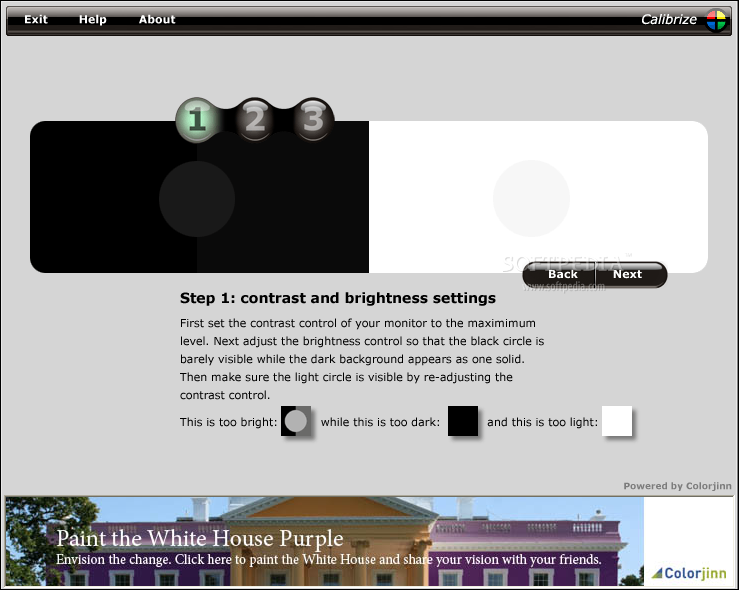This screenshot has height=590, width=739.
Task: Go to previous step with Back
Action: click(562, 274)
